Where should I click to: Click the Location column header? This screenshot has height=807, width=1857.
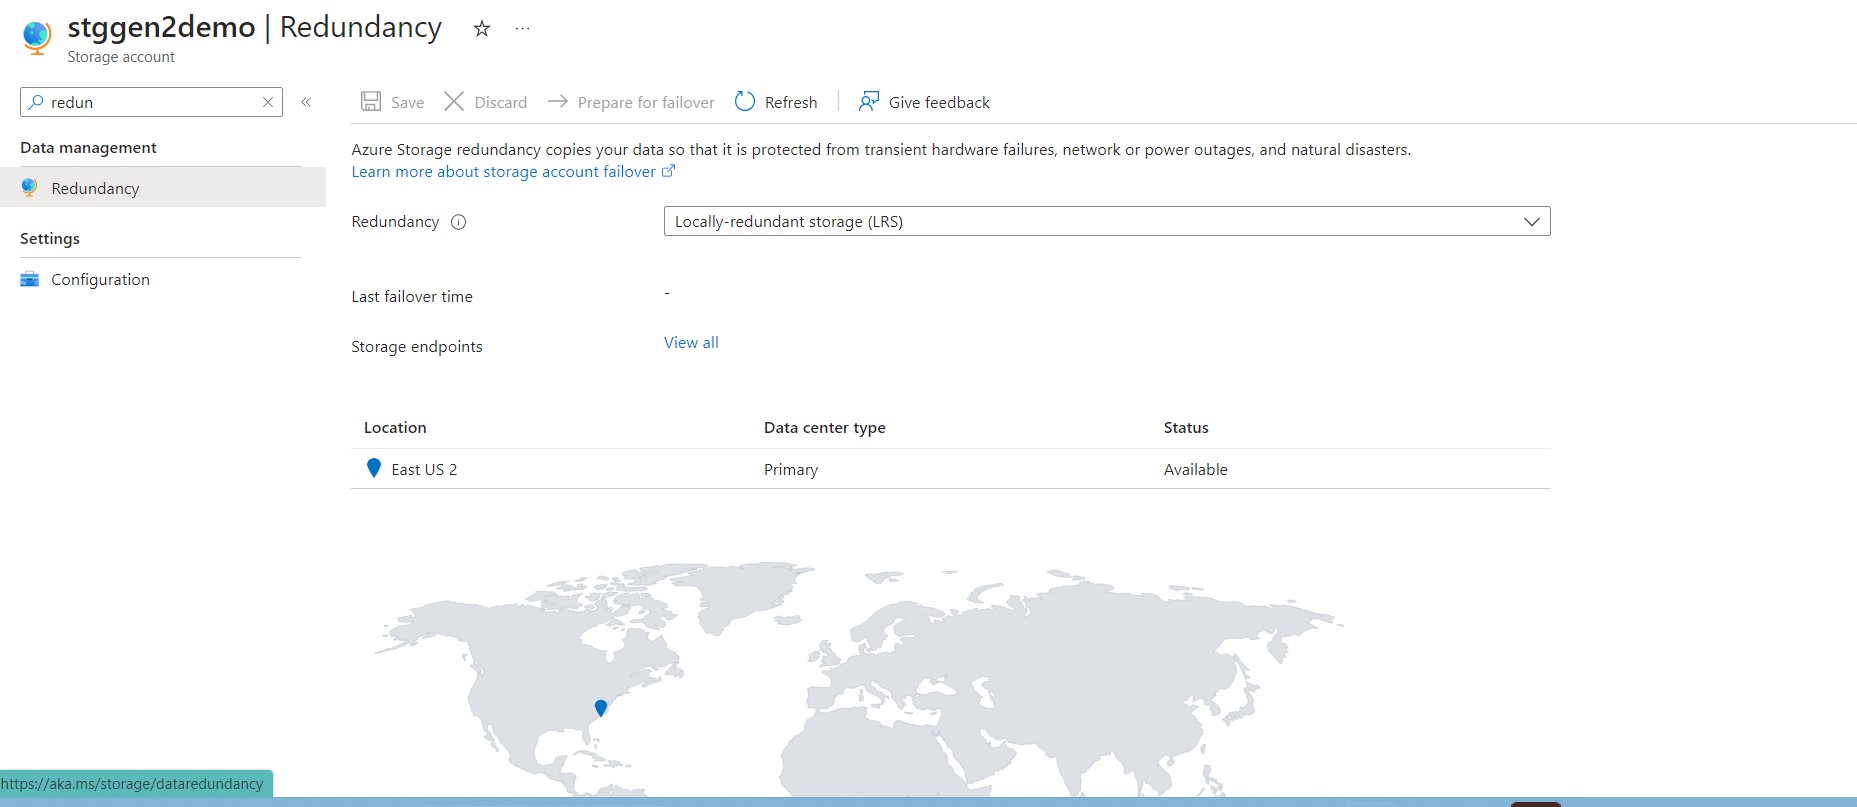click(x=395, y=427)
